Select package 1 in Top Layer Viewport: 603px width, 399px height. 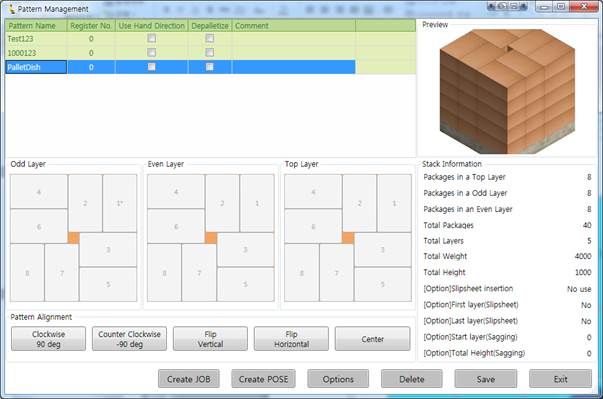pos(394,203)
